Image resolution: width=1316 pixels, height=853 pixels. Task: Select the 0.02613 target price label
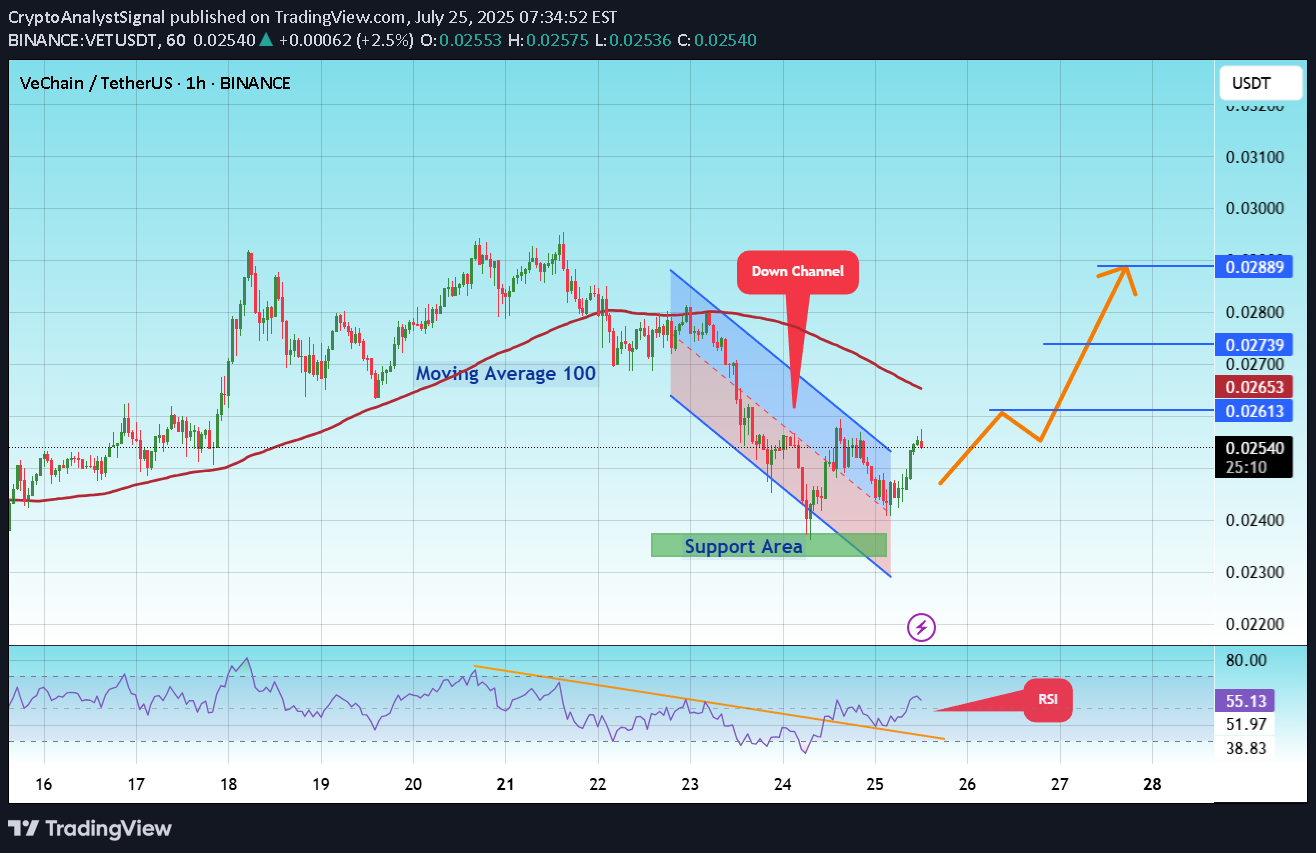pyautogui.click(x=1255, y=411)
